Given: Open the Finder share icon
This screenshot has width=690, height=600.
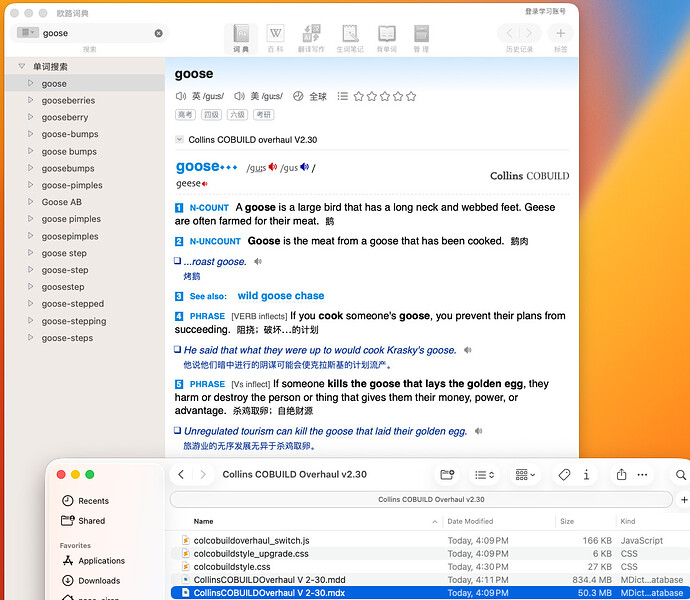Looking at the screenshot, I should (621, 475).
